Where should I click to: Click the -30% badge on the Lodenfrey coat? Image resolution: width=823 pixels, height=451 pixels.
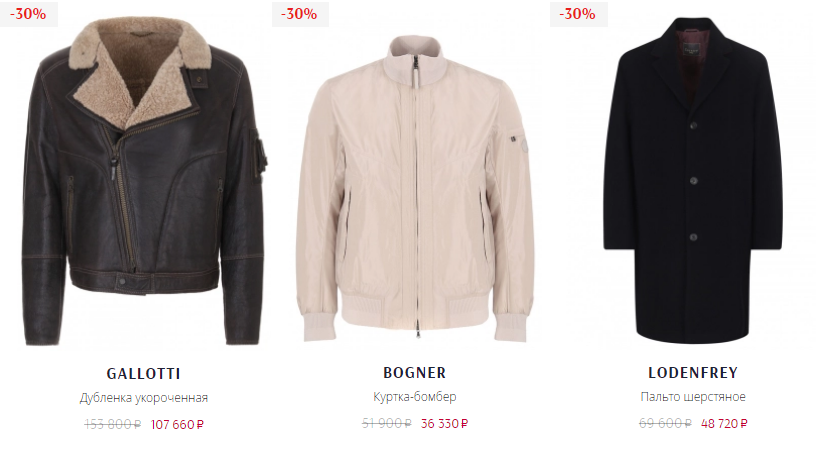(x=578, y=14)
